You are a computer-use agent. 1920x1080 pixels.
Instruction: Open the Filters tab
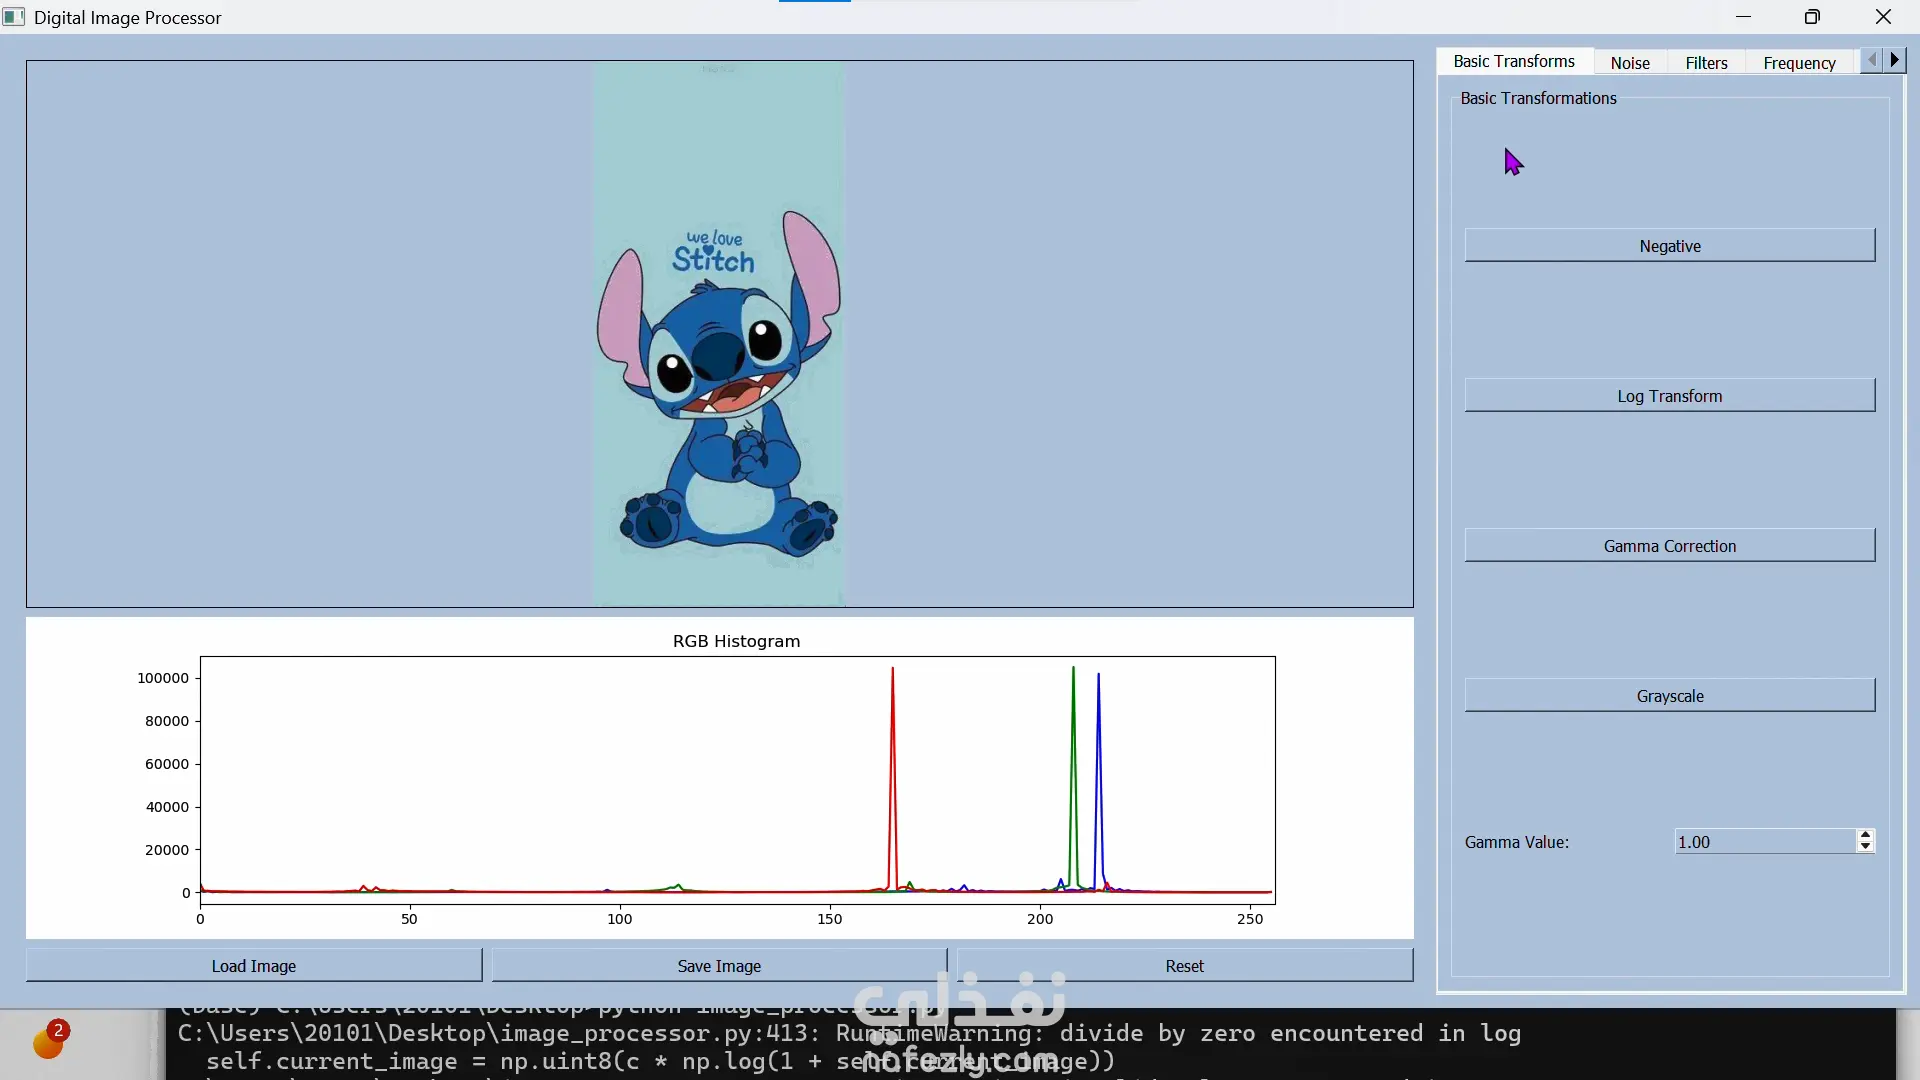(x=1705, y=63)
